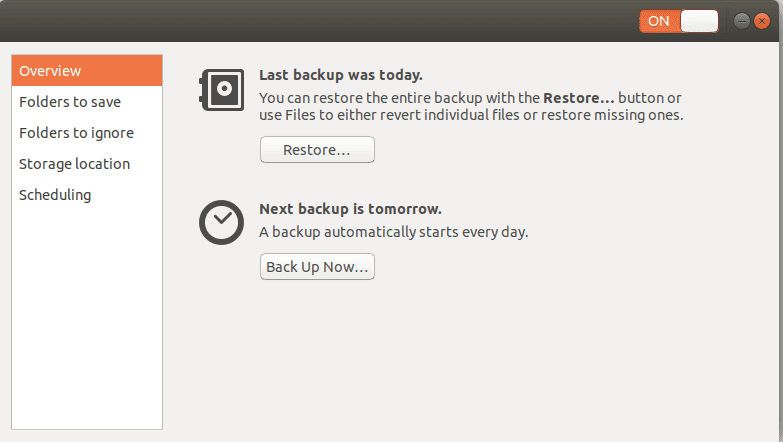Click 'A backup automatically starts every day.' text
783x442 pixels.
tap(393, 232)
